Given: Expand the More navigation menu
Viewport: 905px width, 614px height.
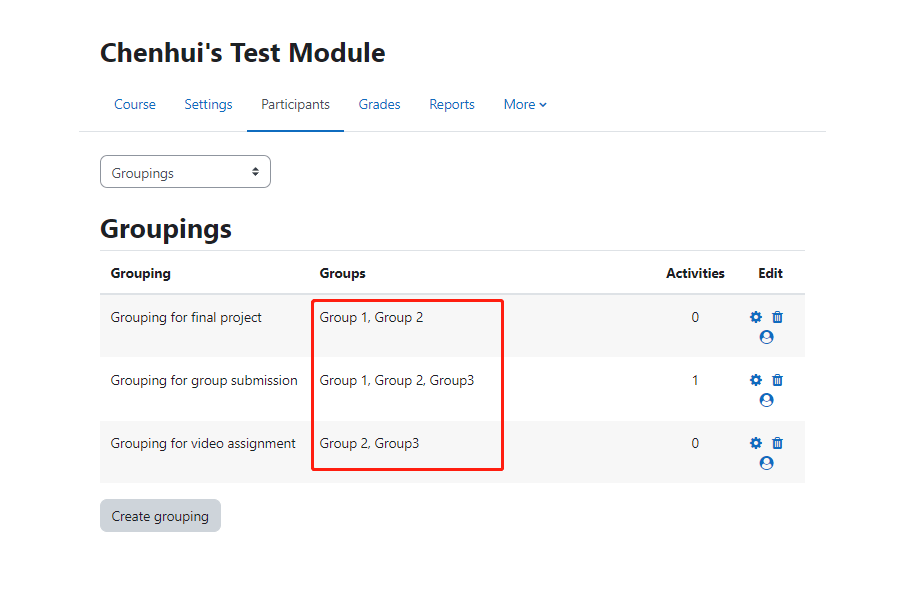Looking at the screenshot, I should pyautogui.click(x=525, y=105).
